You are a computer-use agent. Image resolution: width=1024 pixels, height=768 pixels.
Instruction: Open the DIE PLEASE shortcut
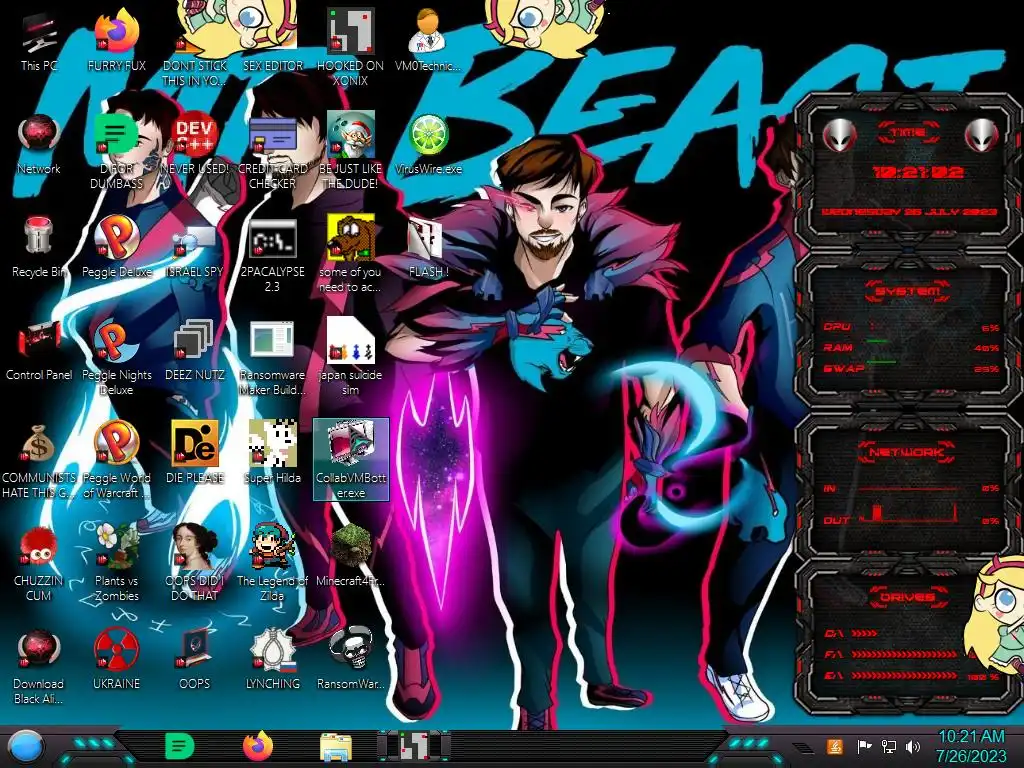195,453
